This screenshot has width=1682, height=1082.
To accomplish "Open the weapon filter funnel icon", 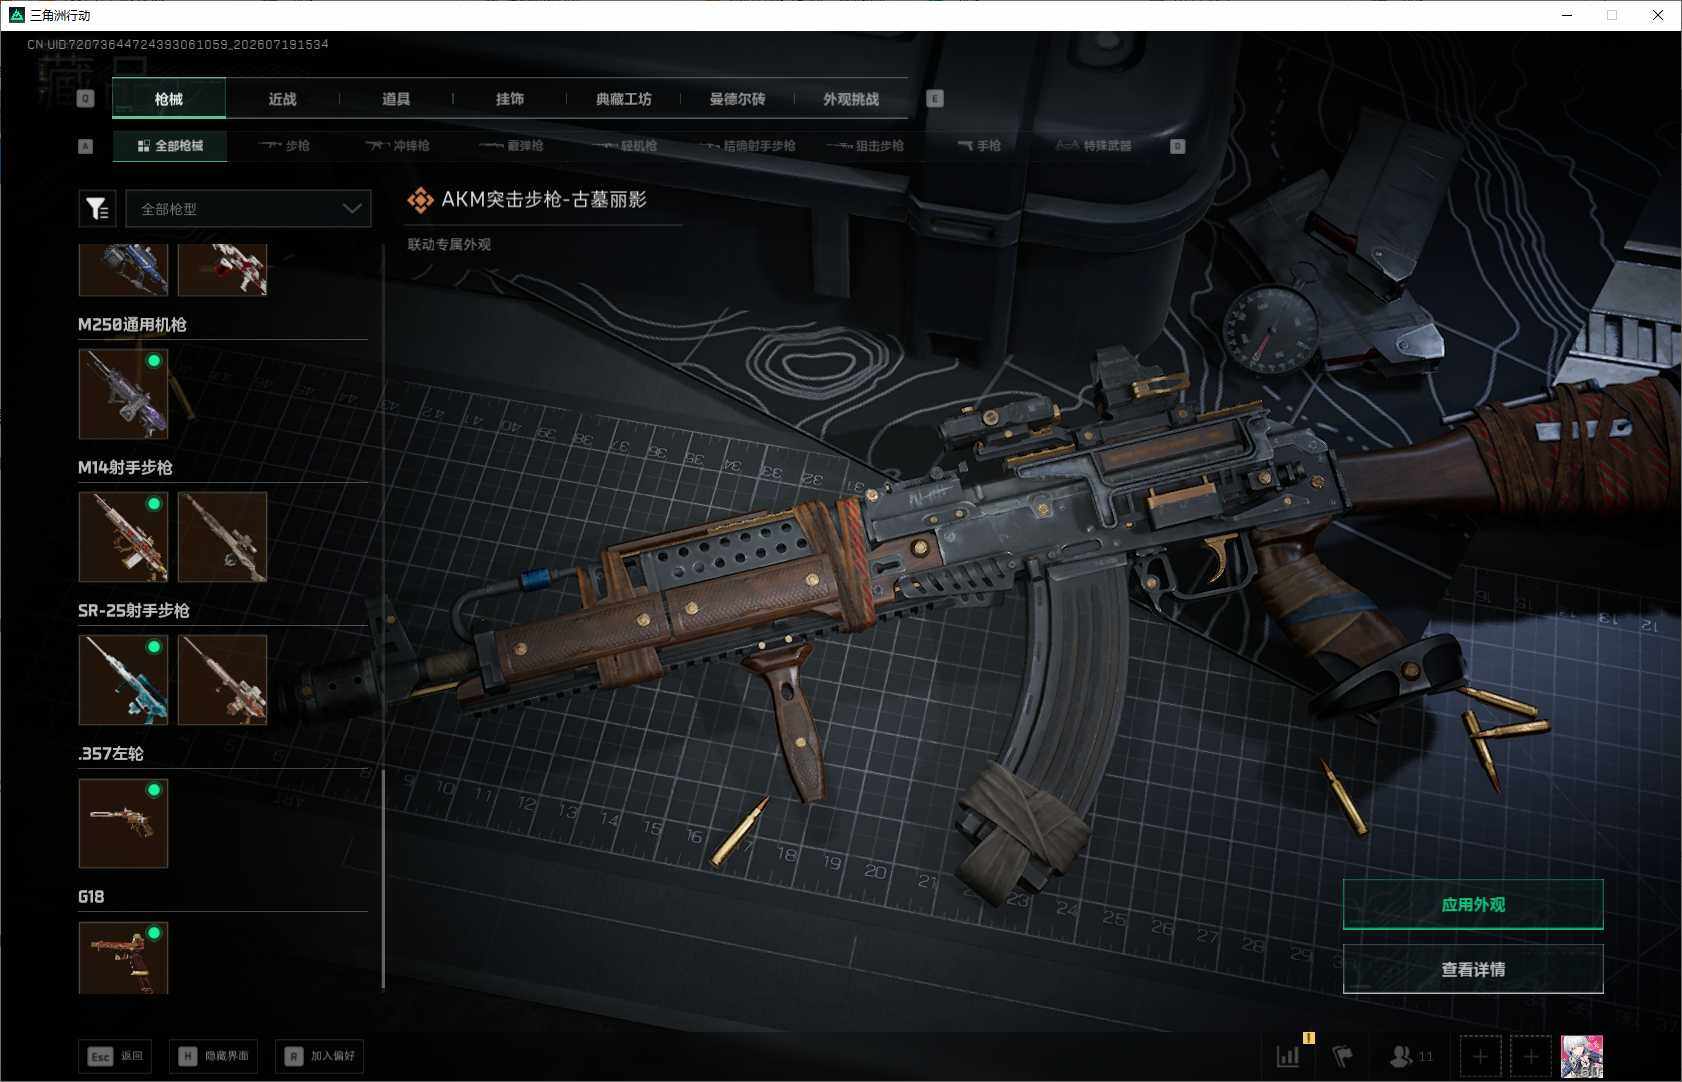I will point(97,208).
